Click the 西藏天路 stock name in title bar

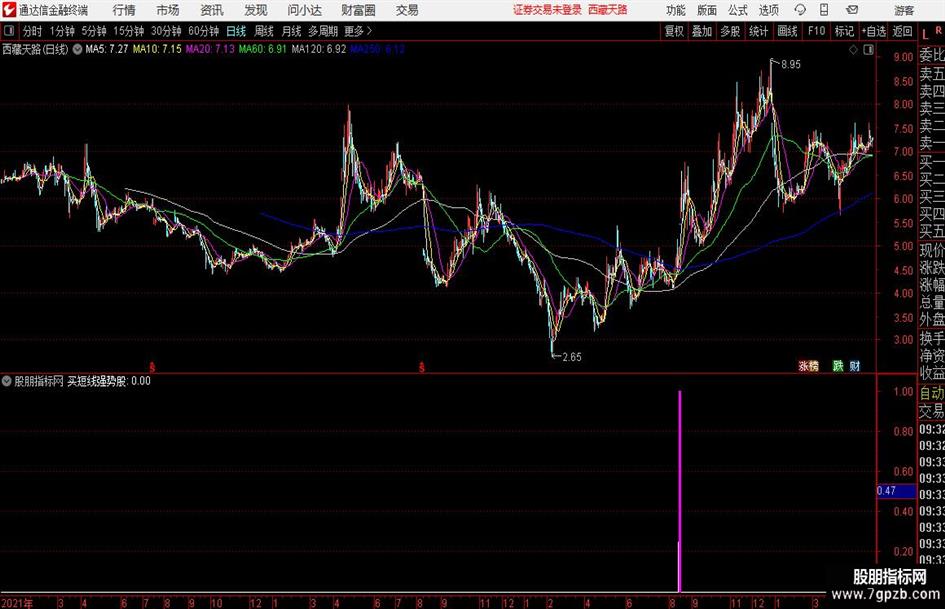[608, 10]
